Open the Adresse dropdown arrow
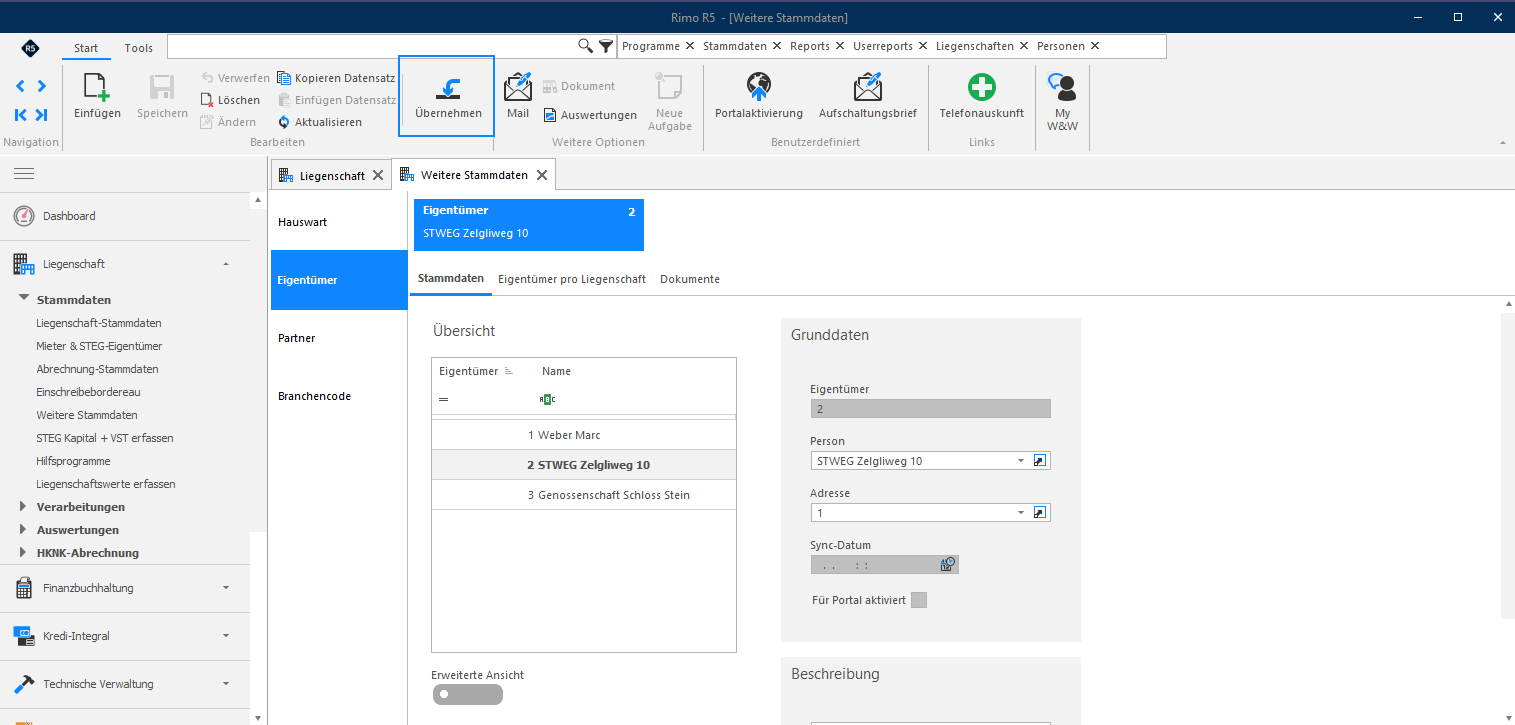Image resolution: width=1515 pixels, height=725 pixels. 1021,513
